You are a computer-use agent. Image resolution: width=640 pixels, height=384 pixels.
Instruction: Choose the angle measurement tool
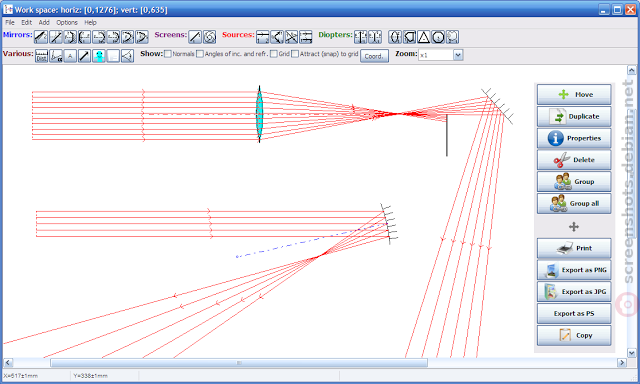click(56, 56)
